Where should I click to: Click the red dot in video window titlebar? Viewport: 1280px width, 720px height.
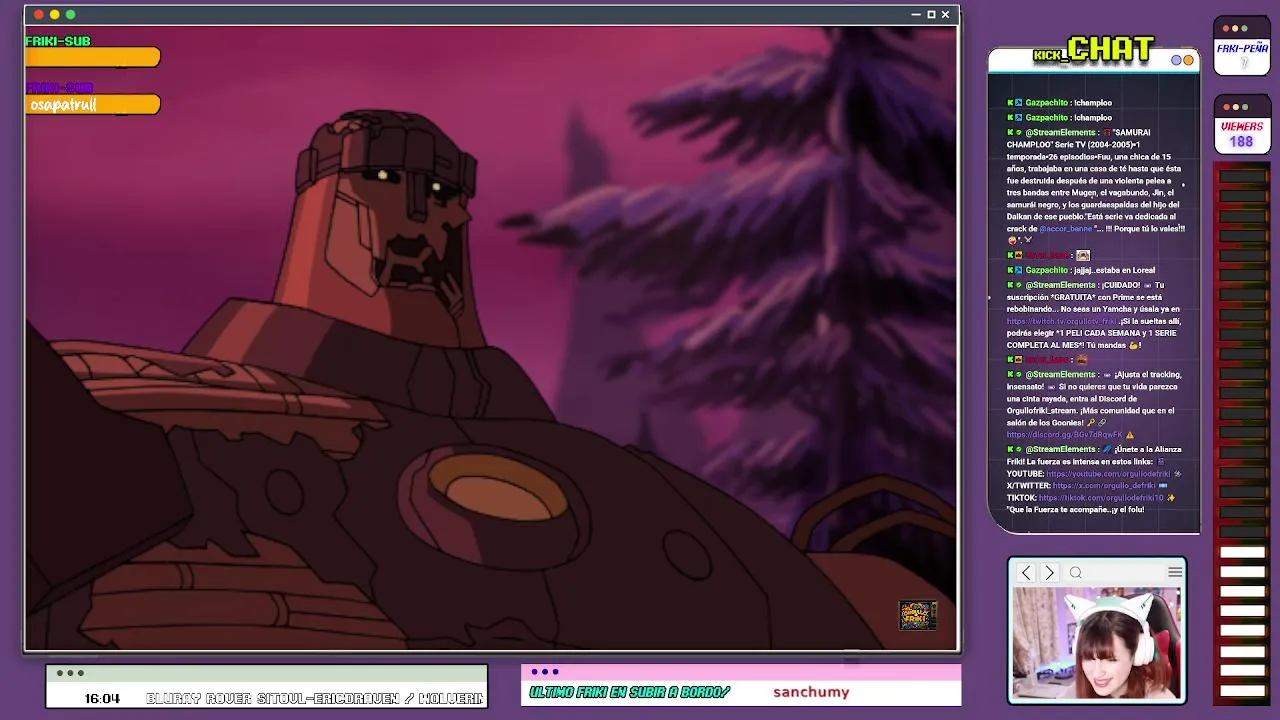(x=39, y=14)
